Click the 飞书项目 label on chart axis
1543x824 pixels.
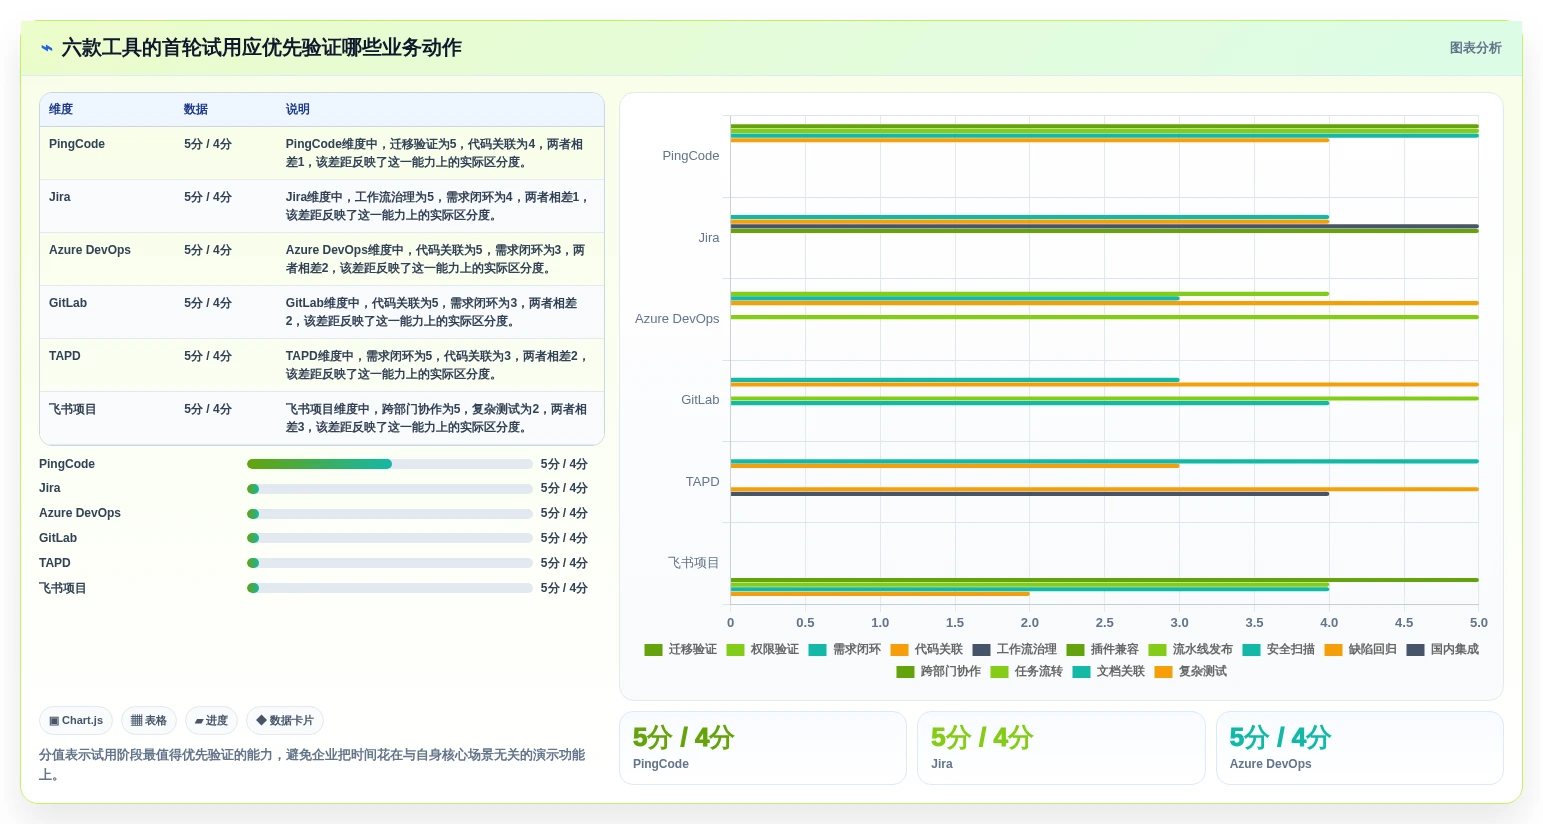click(694, 563)
